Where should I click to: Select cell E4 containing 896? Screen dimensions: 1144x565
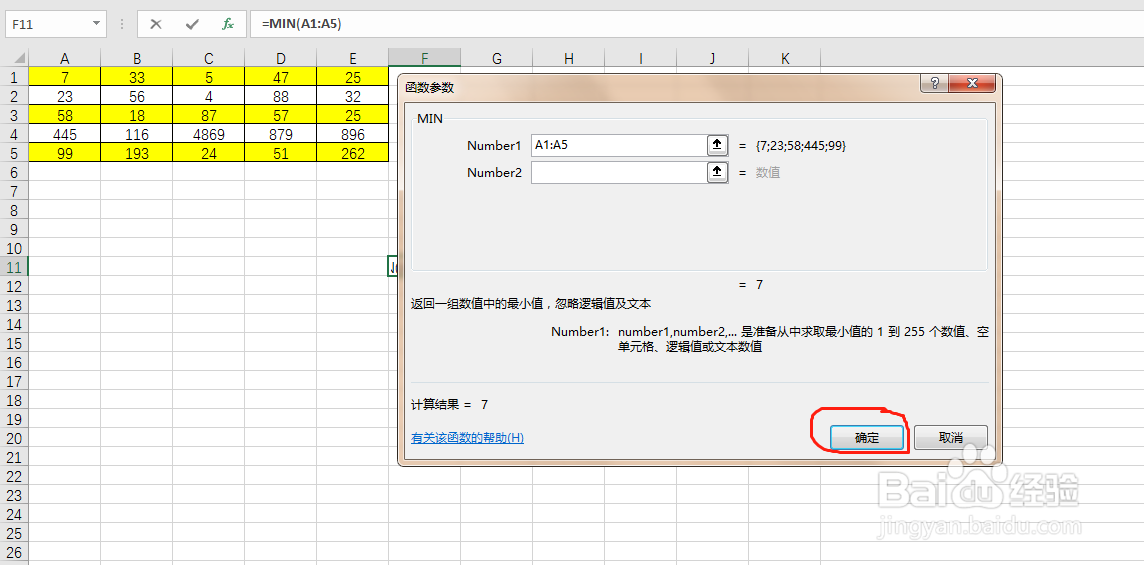tap(352, 134)
